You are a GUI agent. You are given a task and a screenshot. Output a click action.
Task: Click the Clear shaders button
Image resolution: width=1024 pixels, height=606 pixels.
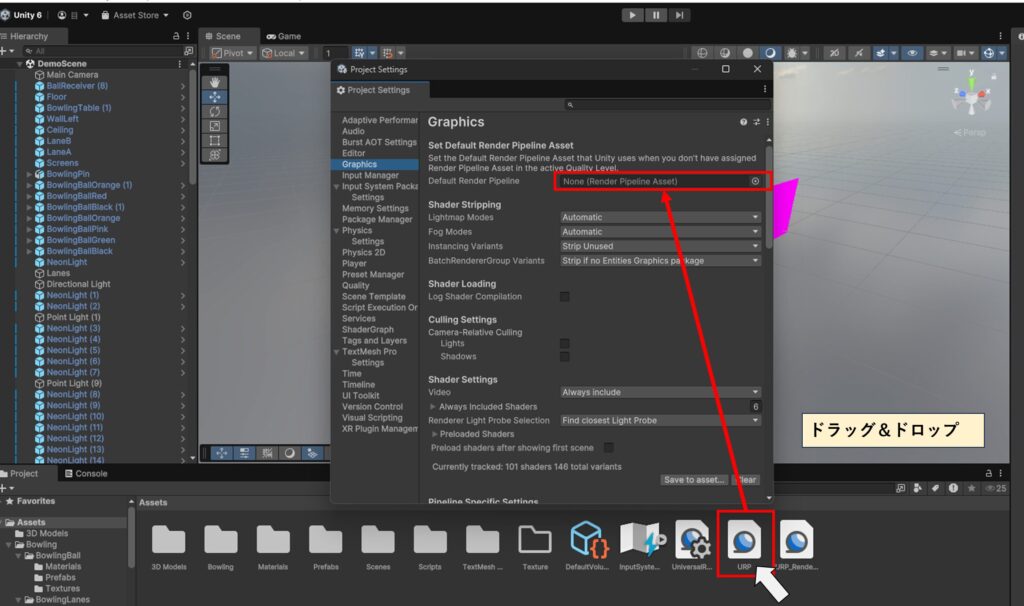click(x=746, y=479)
